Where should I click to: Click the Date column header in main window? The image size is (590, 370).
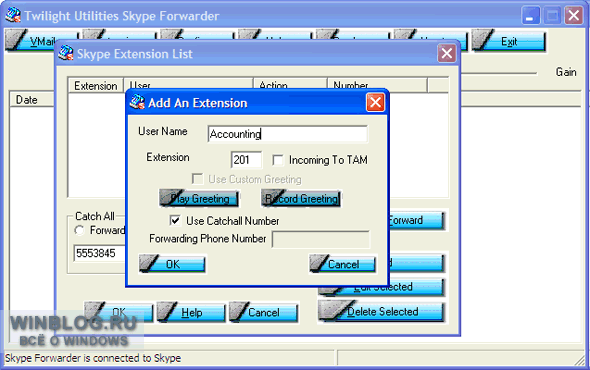click(x=32, y=100)
